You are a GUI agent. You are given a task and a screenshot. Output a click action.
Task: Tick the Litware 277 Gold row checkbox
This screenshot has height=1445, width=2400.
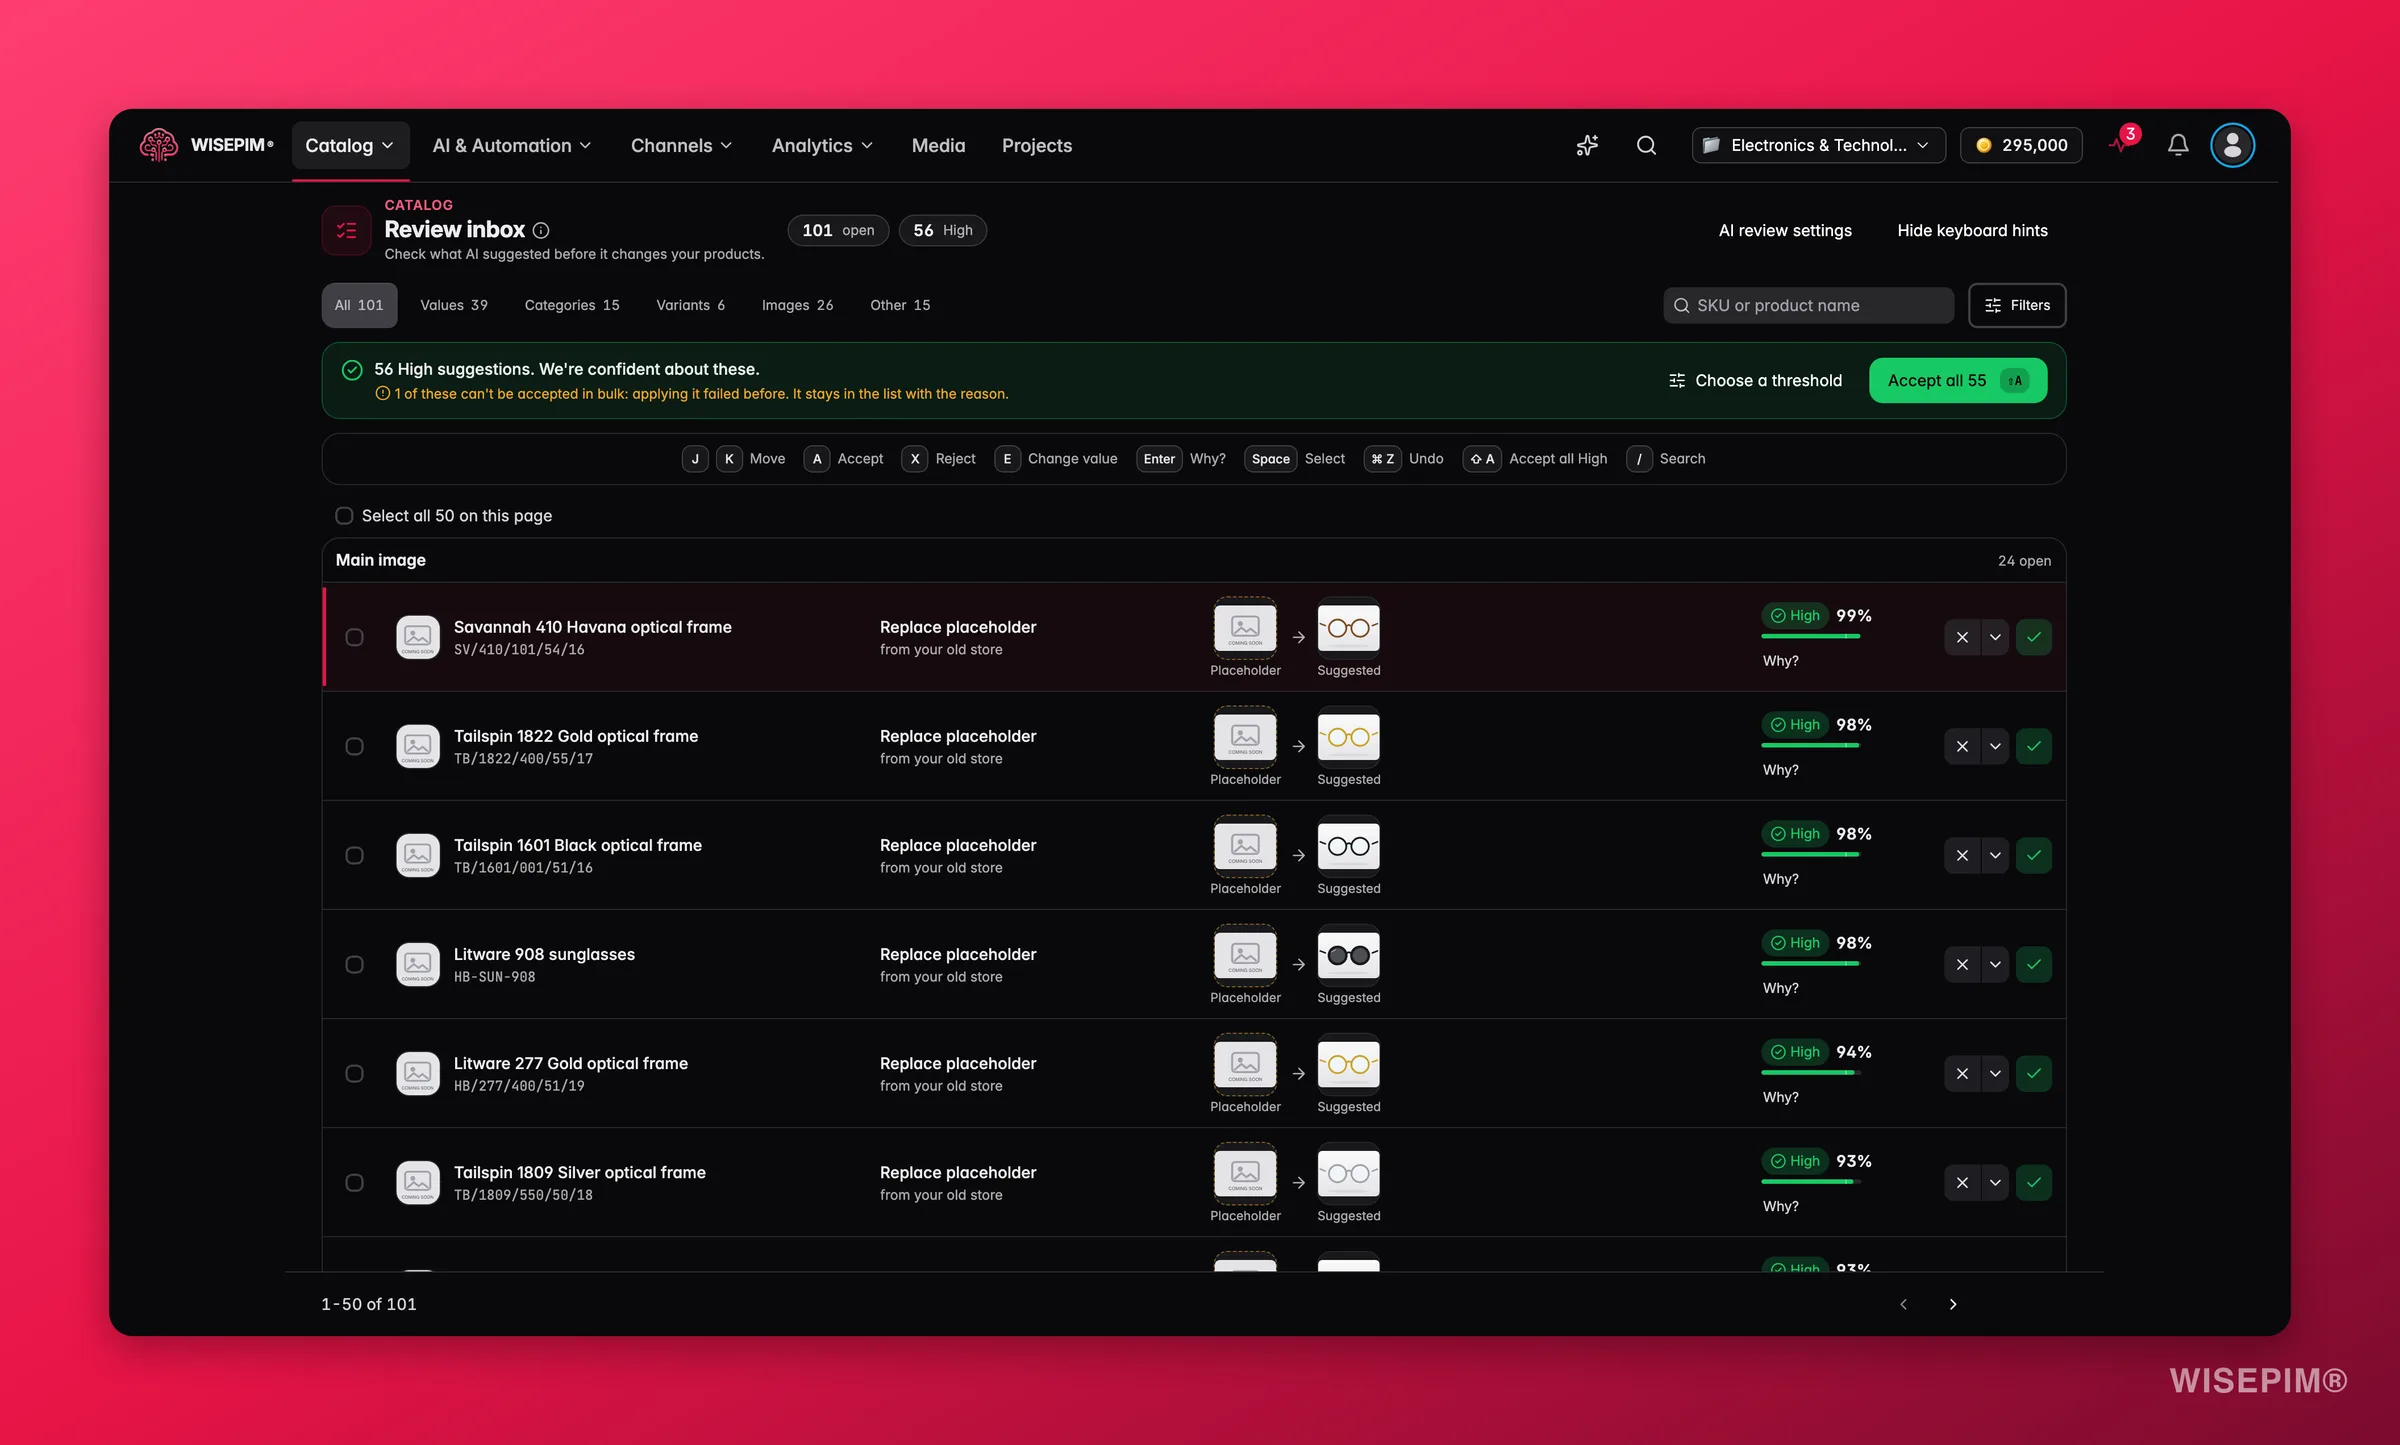click(354, 1073)
